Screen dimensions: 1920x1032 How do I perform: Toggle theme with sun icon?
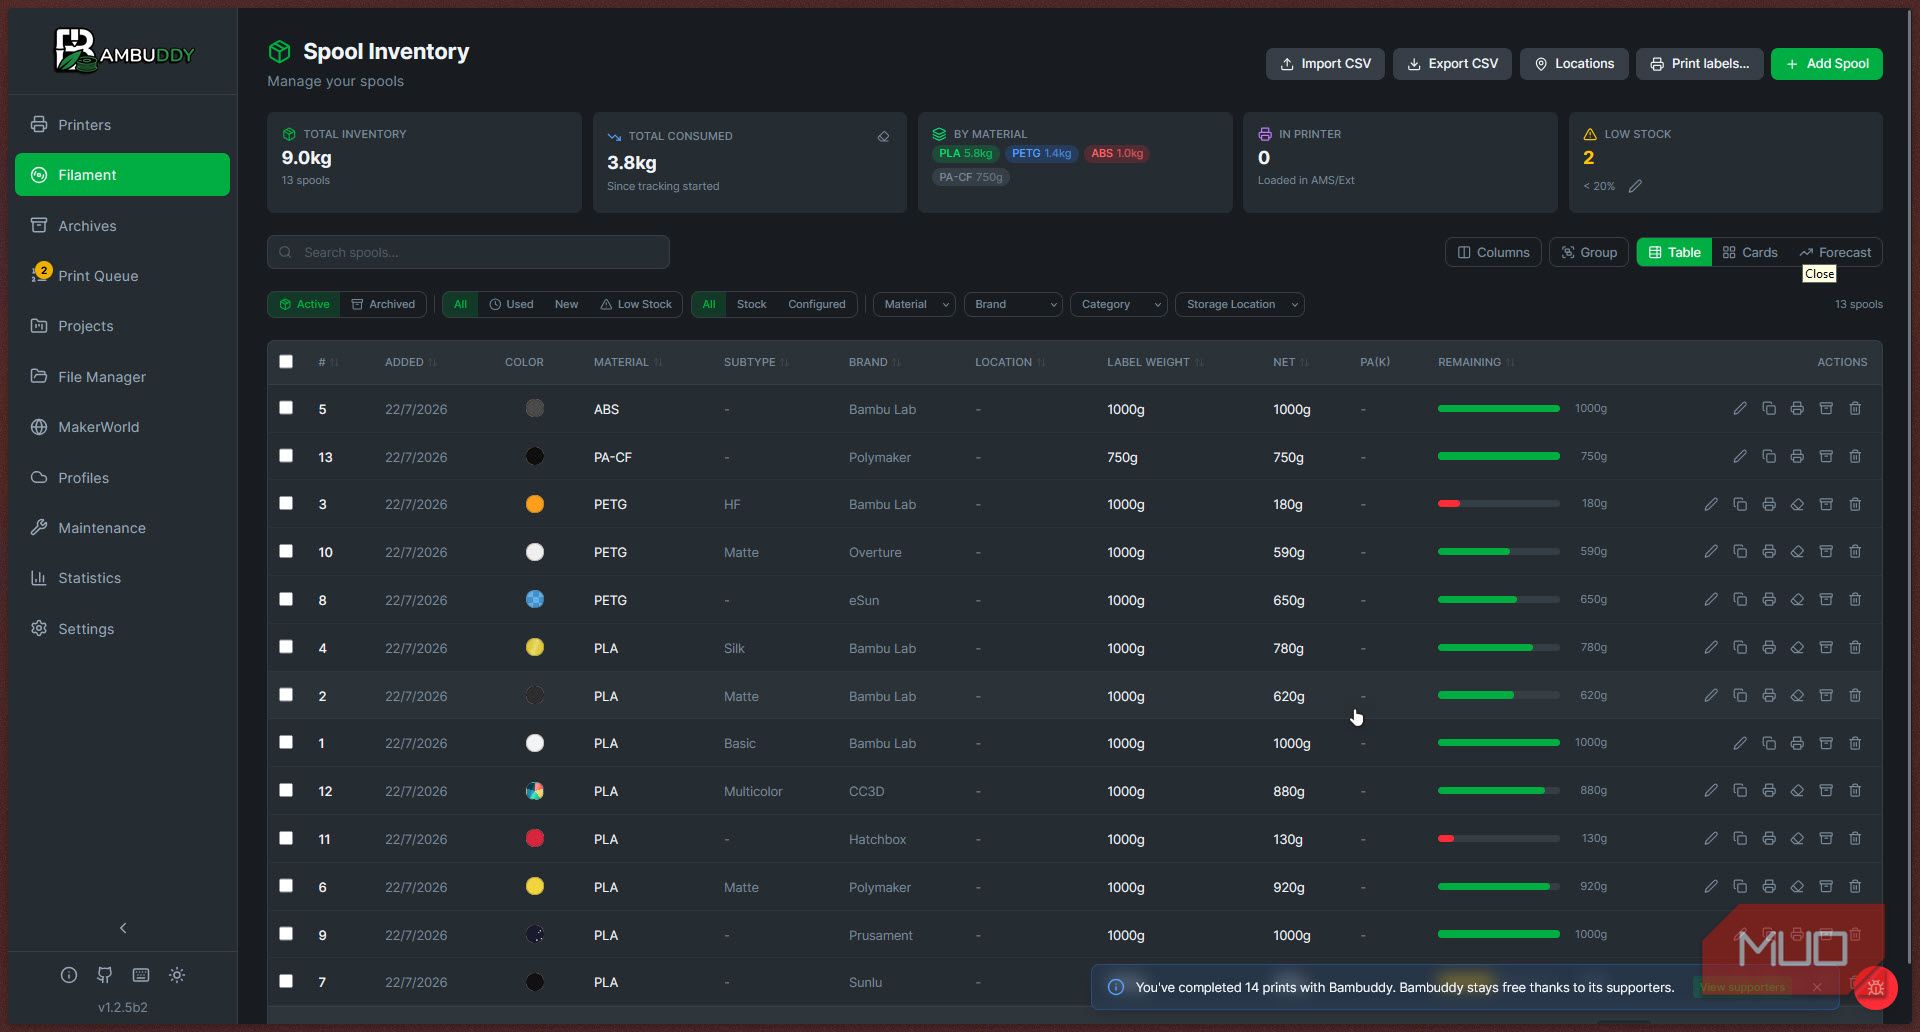click(x=177, y=975)
